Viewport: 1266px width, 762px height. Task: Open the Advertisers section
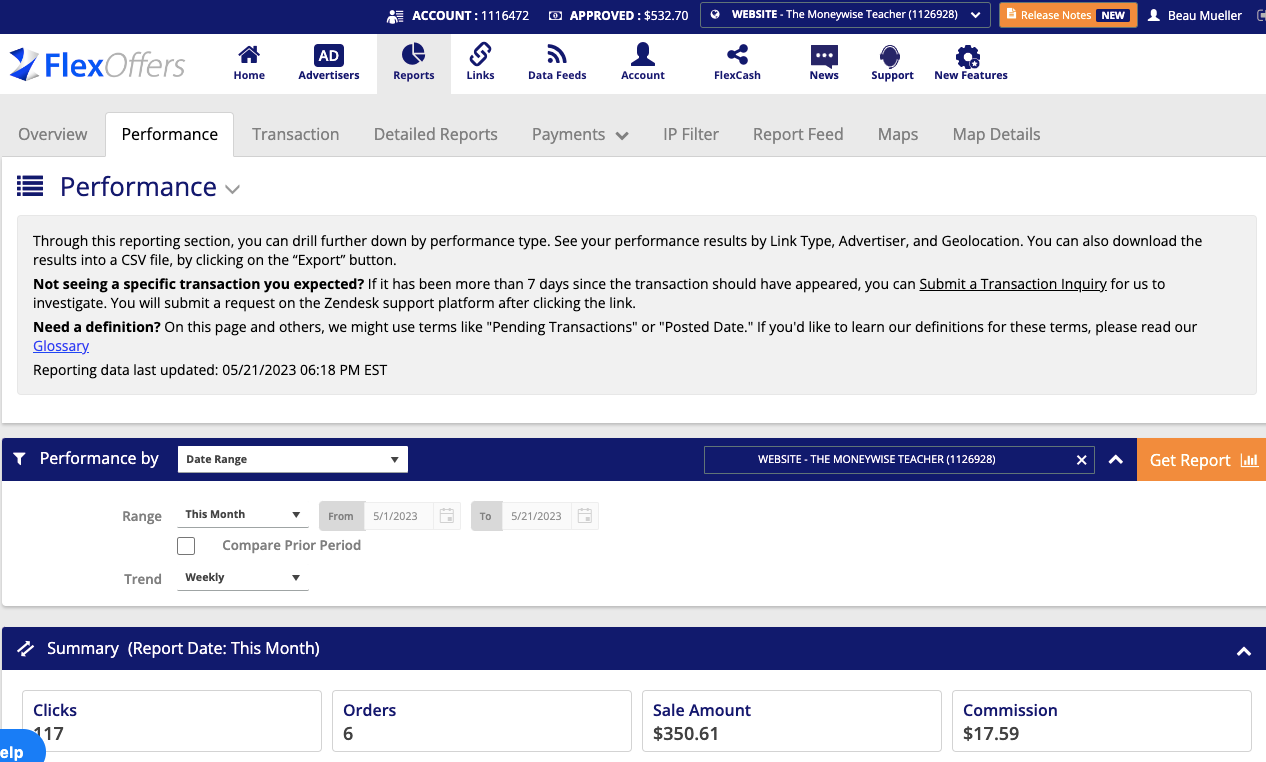pyautogui.click(x=328, y=63)
